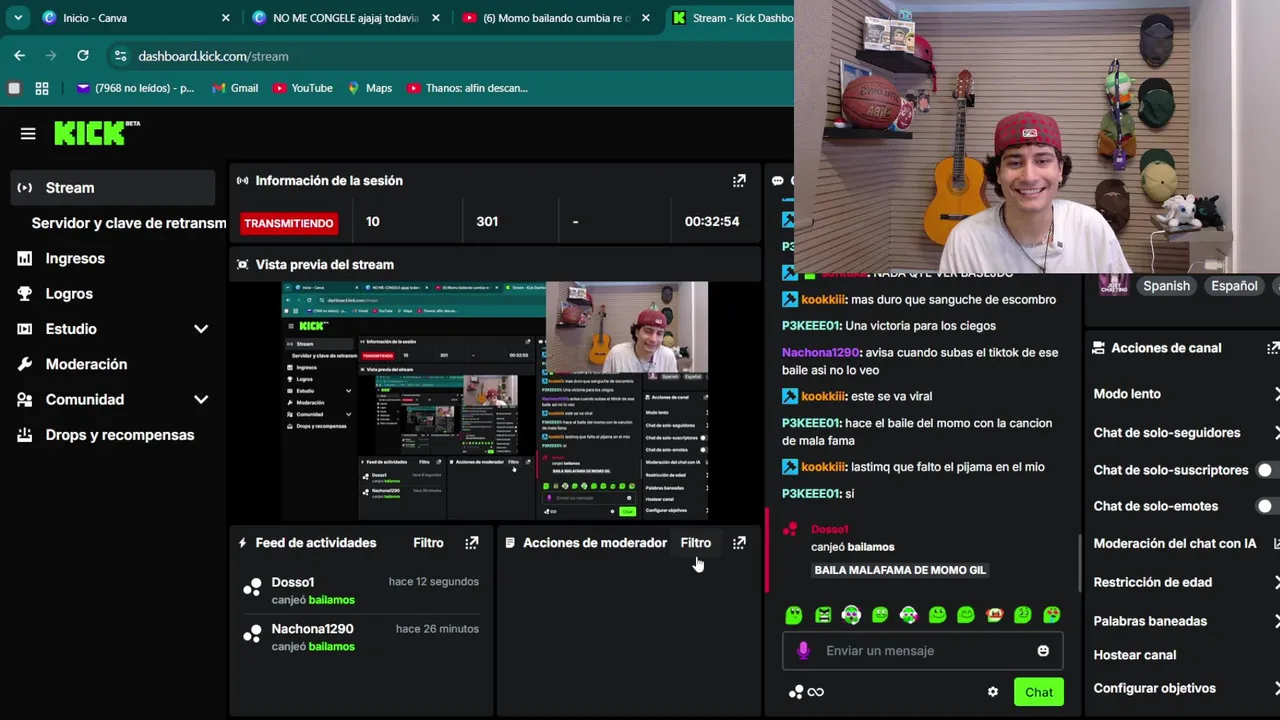The height and width of the screenshot is (720, 1280).
Task: Click username kookkiii on 'este se va viral'
Action: pyautogui.click(x=823, y=396)
